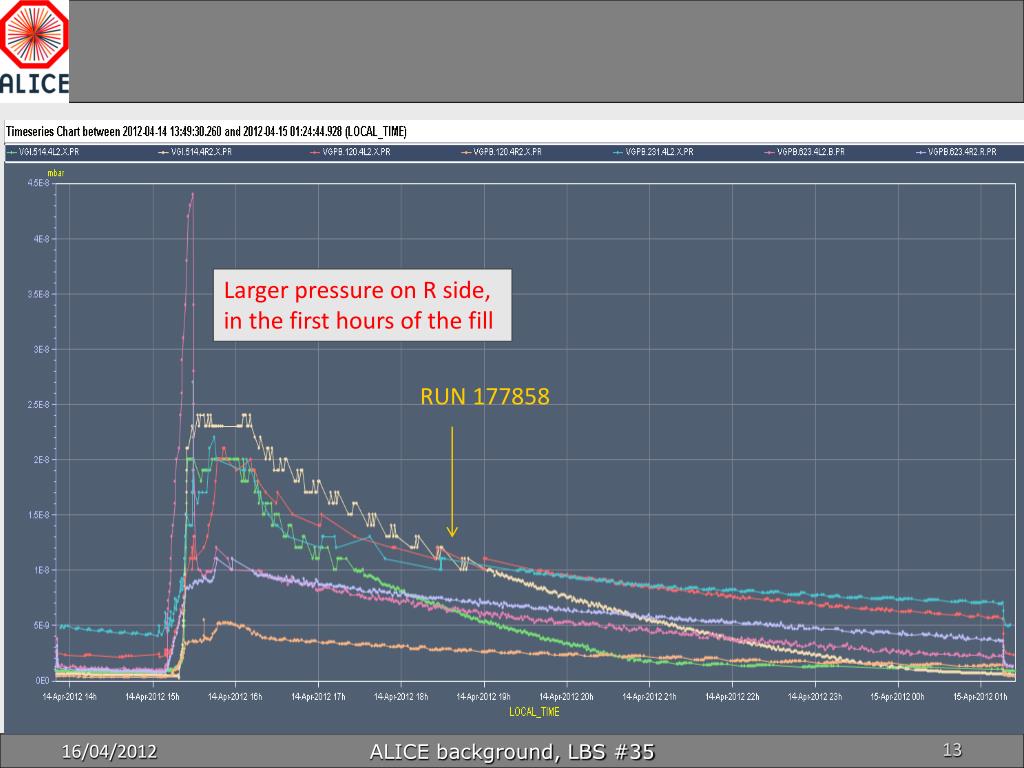Select legend entry VGI.514.4L2.X.PR

click(x=43, y=152)
